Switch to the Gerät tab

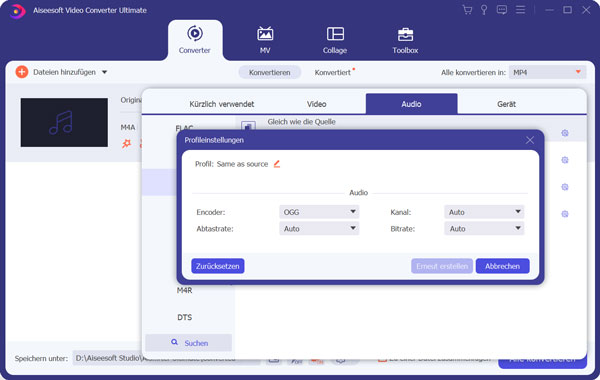point(506,104)
